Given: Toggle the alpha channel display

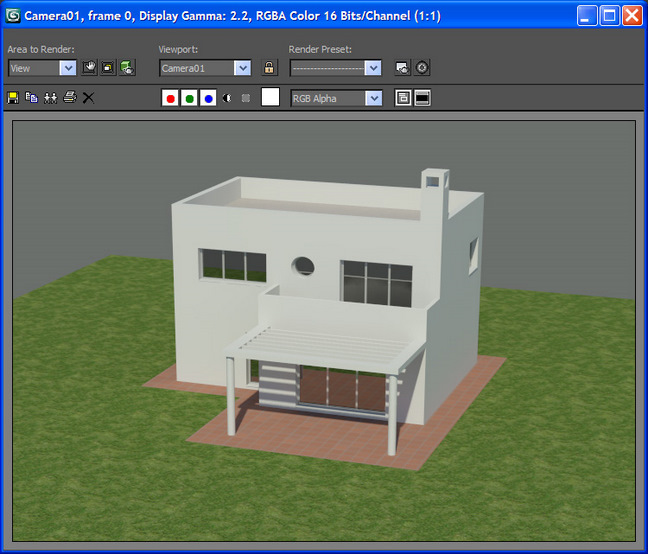Looking at the screenshot, I should coord(227,98).
